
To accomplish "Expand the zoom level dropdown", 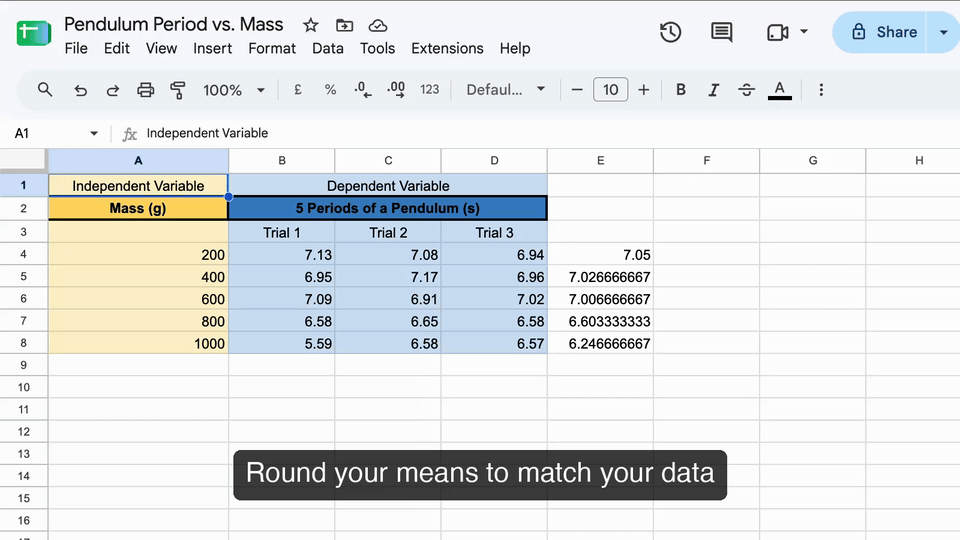I will tap(260, 90).
